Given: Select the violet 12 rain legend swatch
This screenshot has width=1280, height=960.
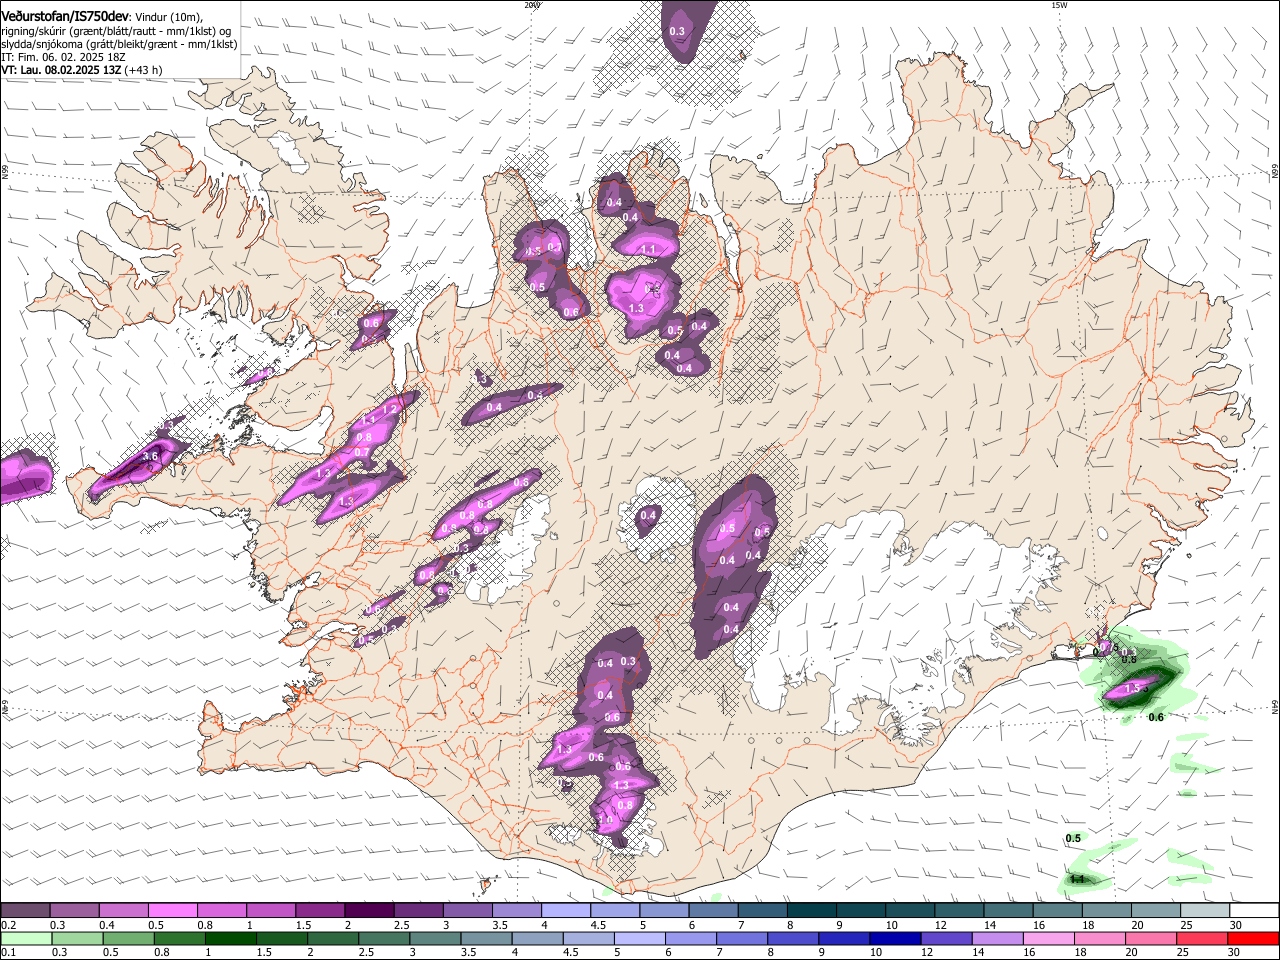Looking at the screenshot, I should coord(946,938).
